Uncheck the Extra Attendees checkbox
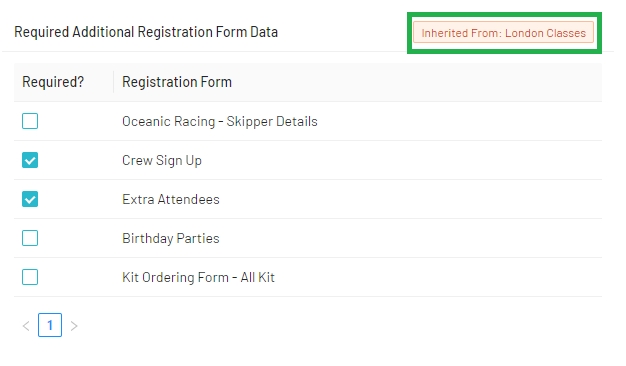 30,199
